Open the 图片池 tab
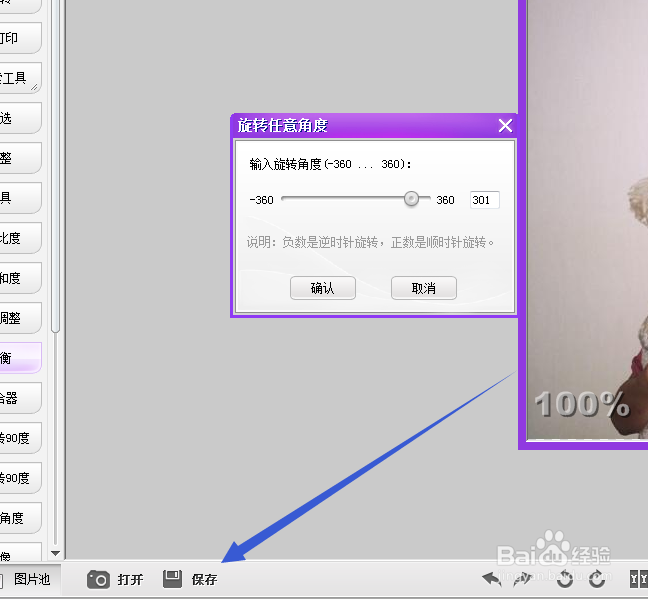 point(30,579)
